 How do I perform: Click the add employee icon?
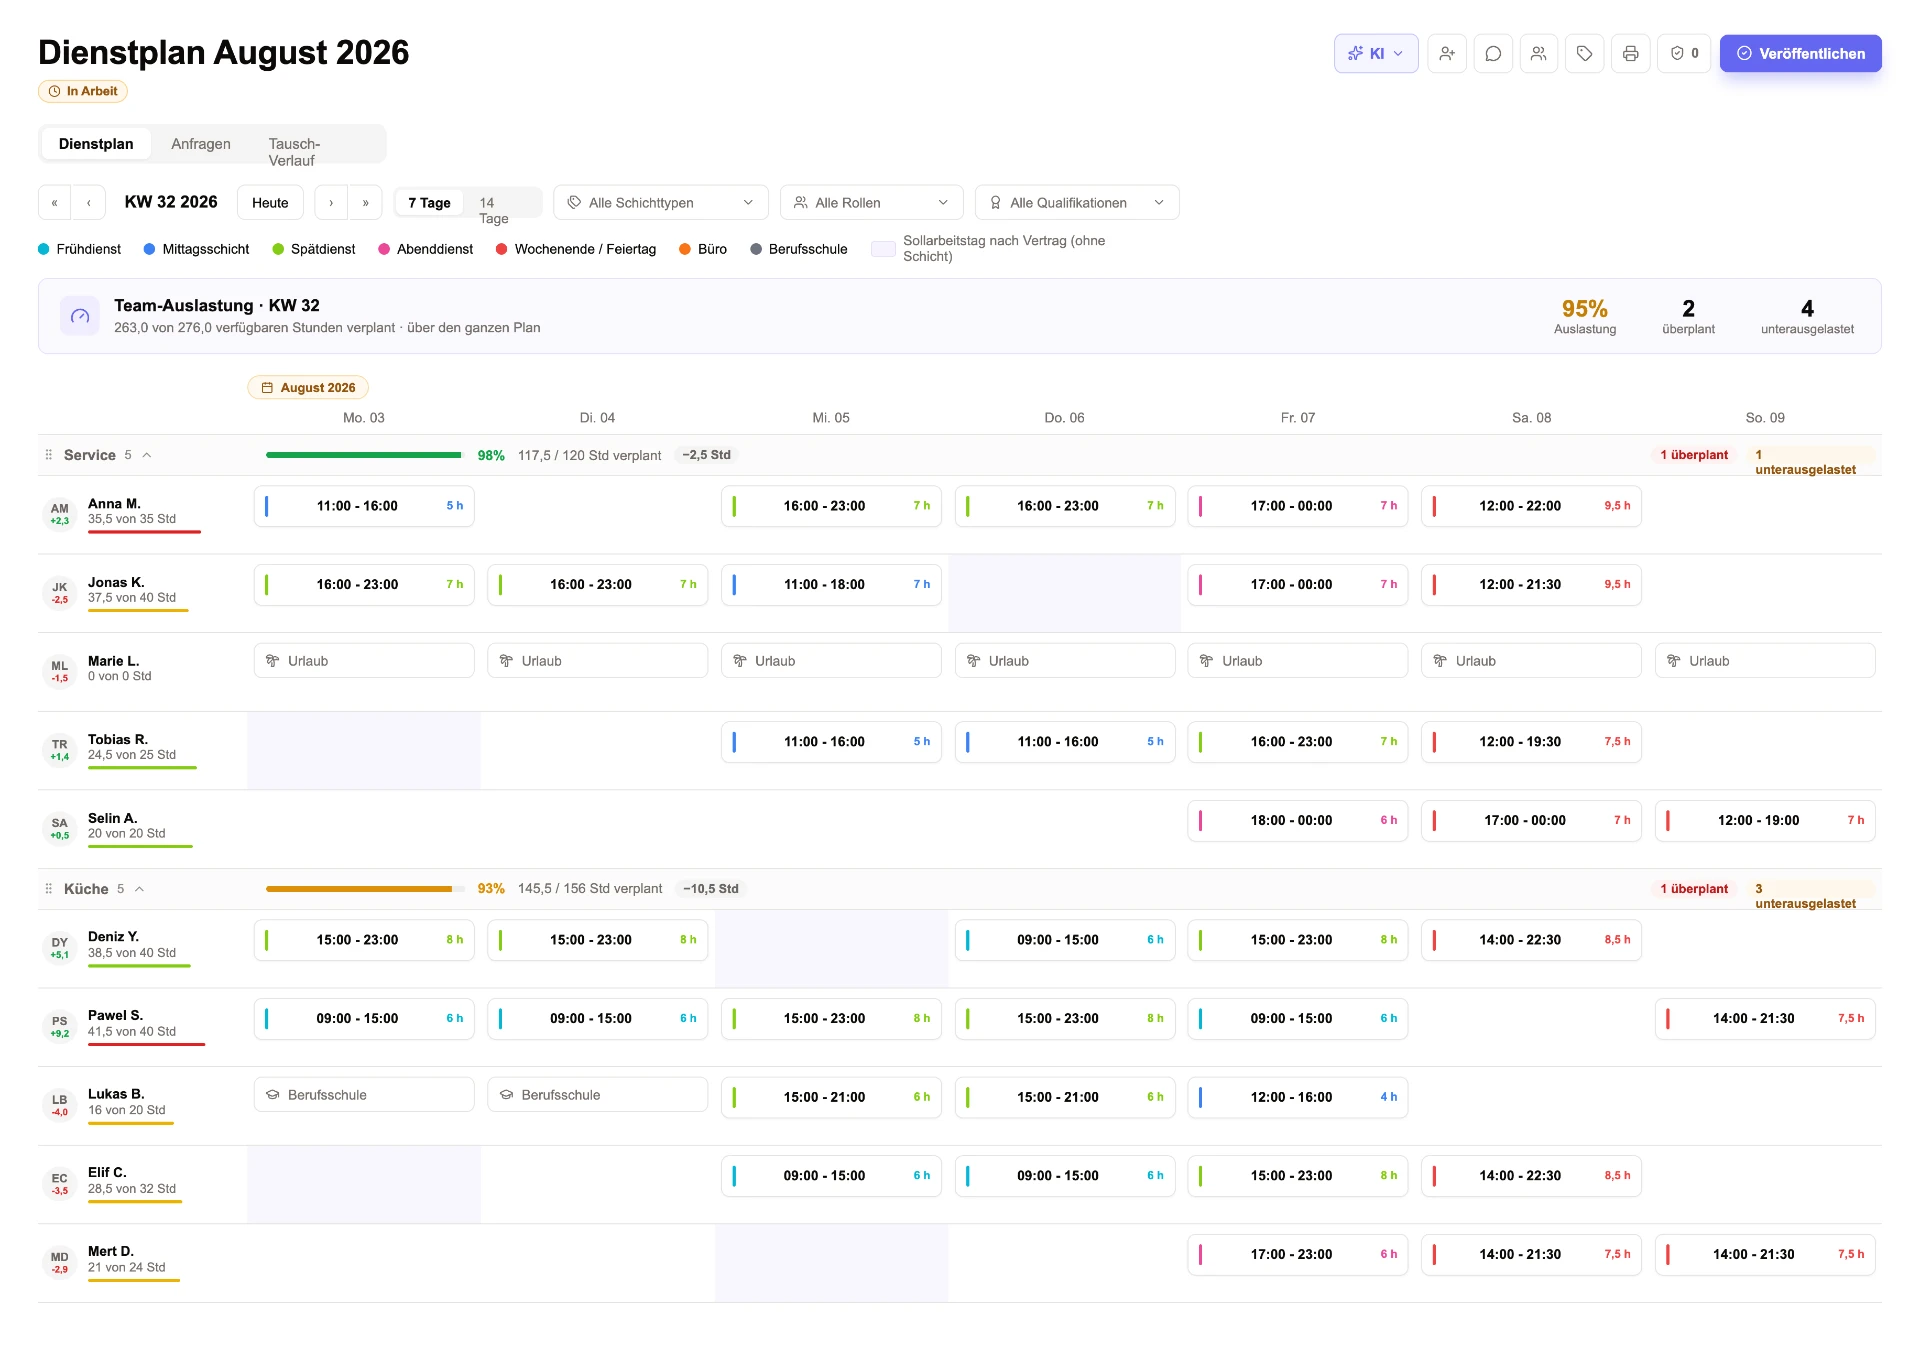coord(1447,54)
